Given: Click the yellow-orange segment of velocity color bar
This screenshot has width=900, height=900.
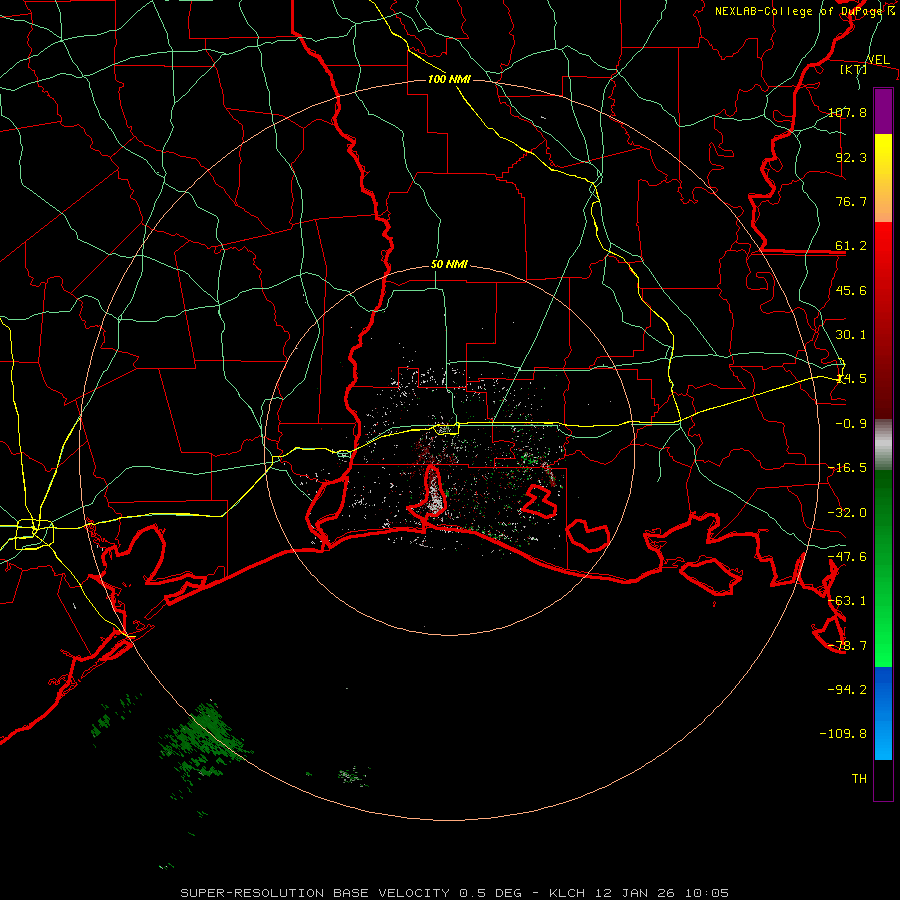Looking at the screenshot, I should (x=883, y=178).
